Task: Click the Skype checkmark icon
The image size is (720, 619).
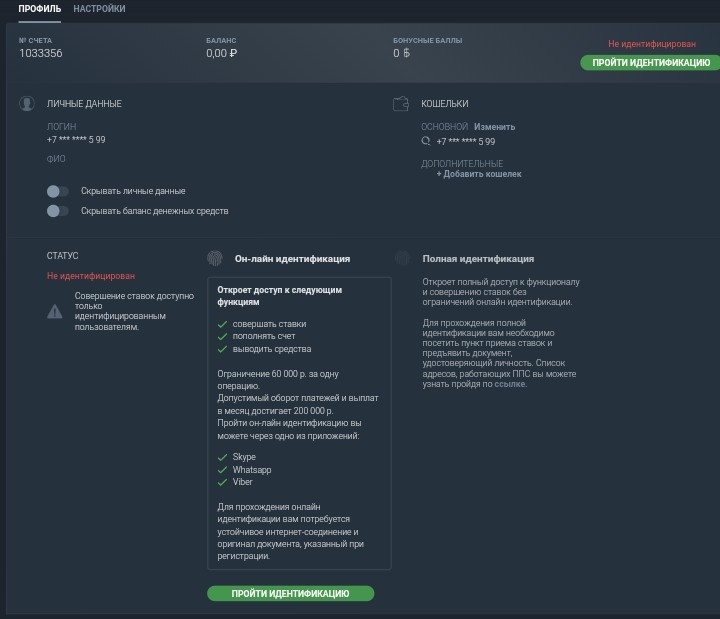Action: [223, 457]
